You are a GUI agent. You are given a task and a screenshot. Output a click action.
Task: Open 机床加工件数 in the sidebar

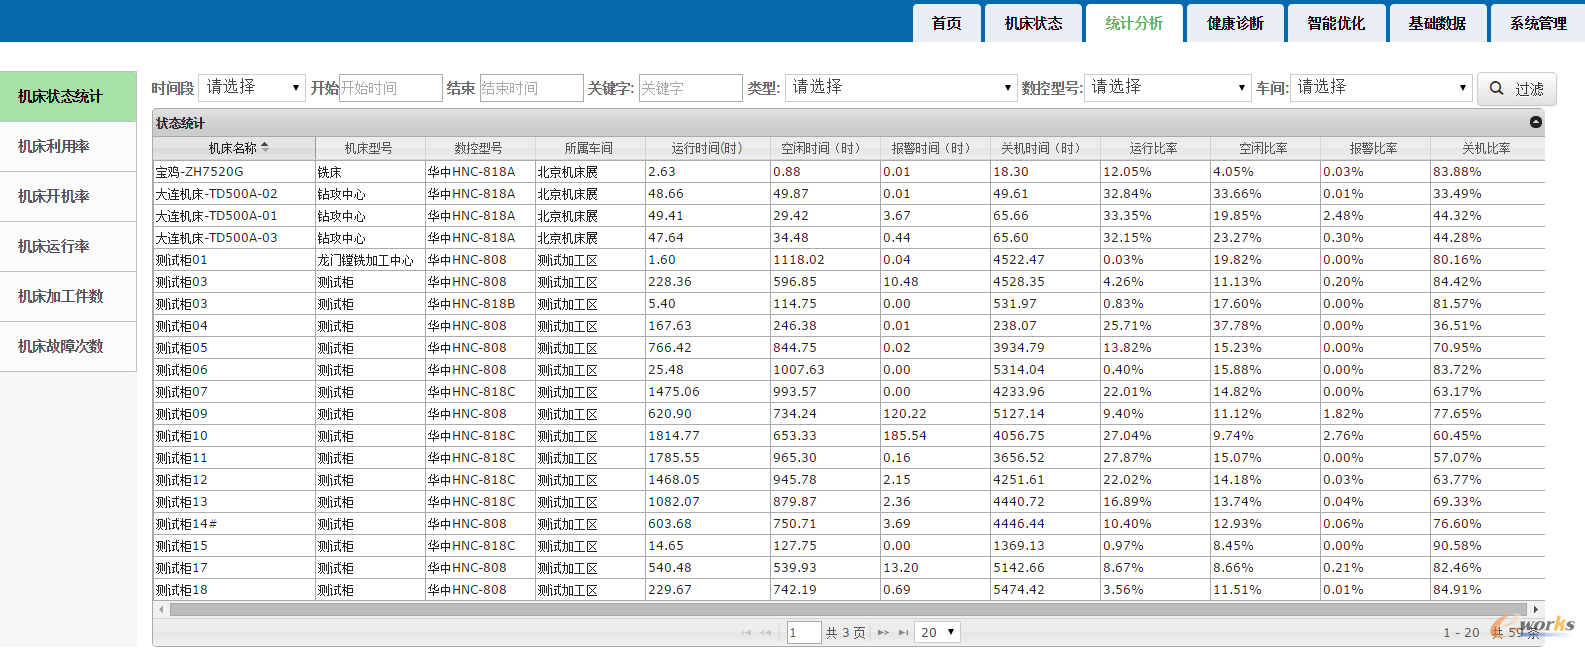(x=68, y=296)
